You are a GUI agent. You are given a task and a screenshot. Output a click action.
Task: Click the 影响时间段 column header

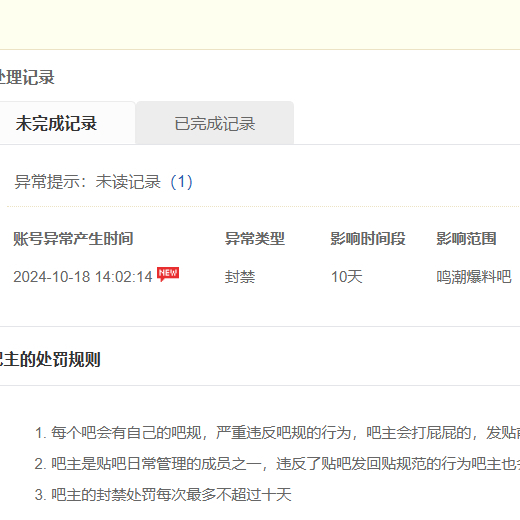click(368, 239)
